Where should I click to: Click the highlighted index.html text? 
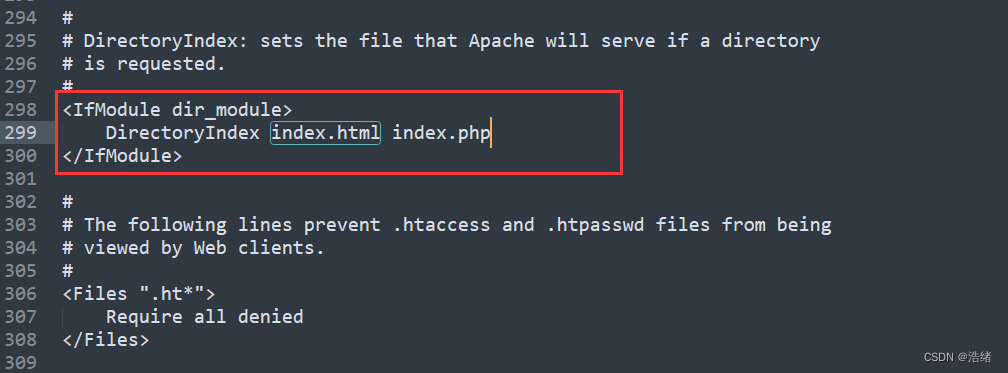[325, 133]
